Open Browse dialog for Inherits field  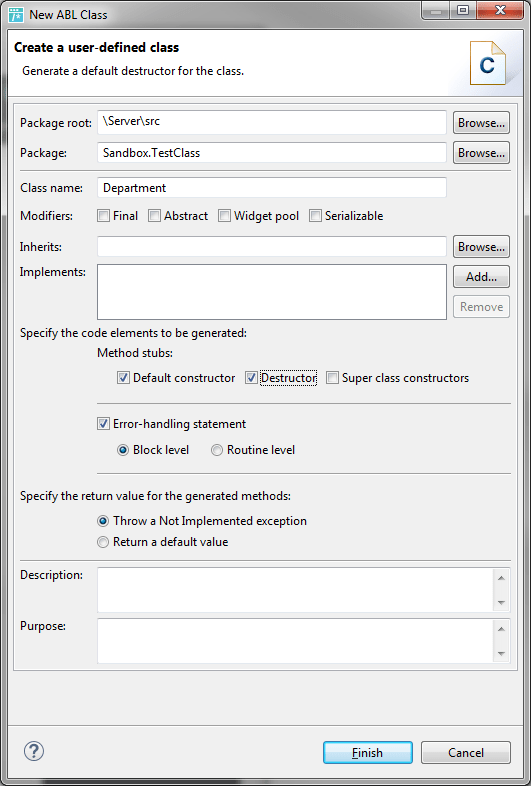pos(481,247)
